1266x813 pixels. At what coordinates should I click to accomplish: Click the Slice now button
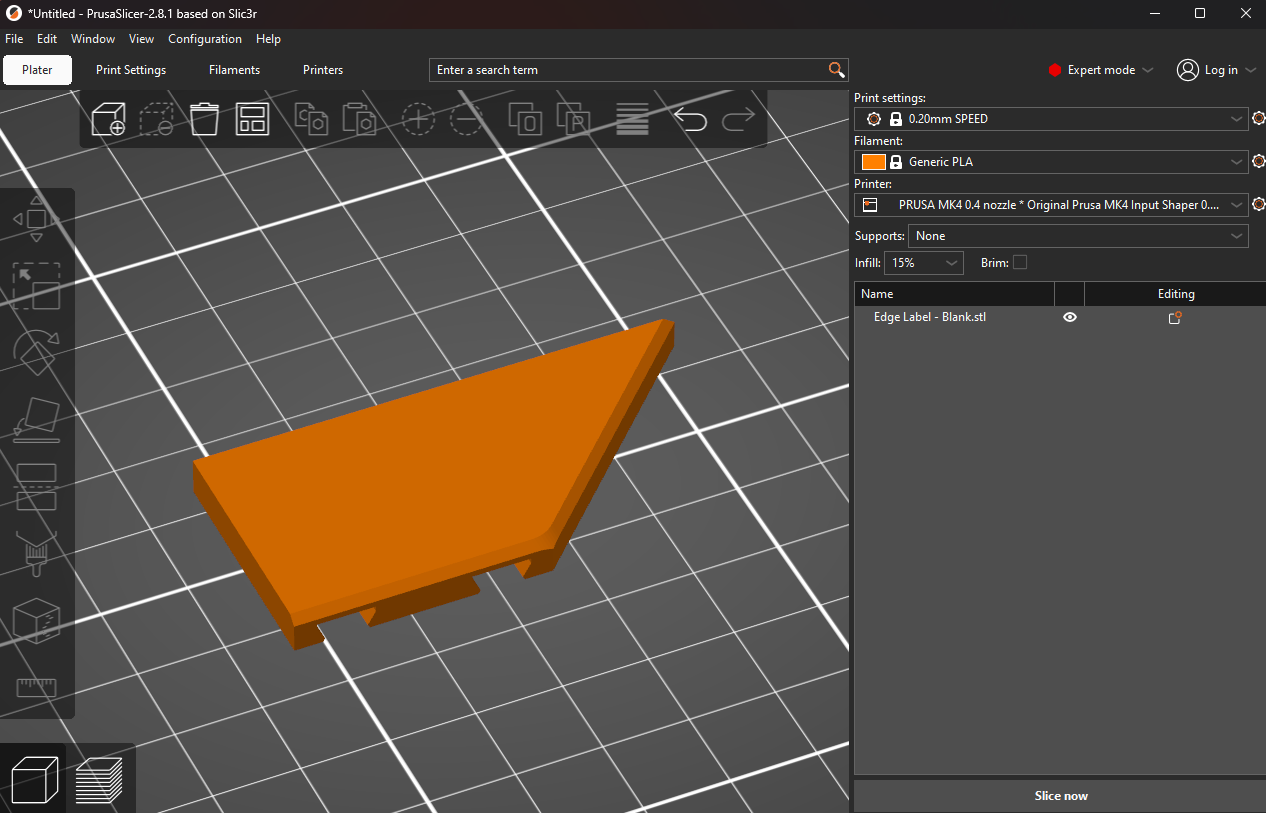point(1060,796)
